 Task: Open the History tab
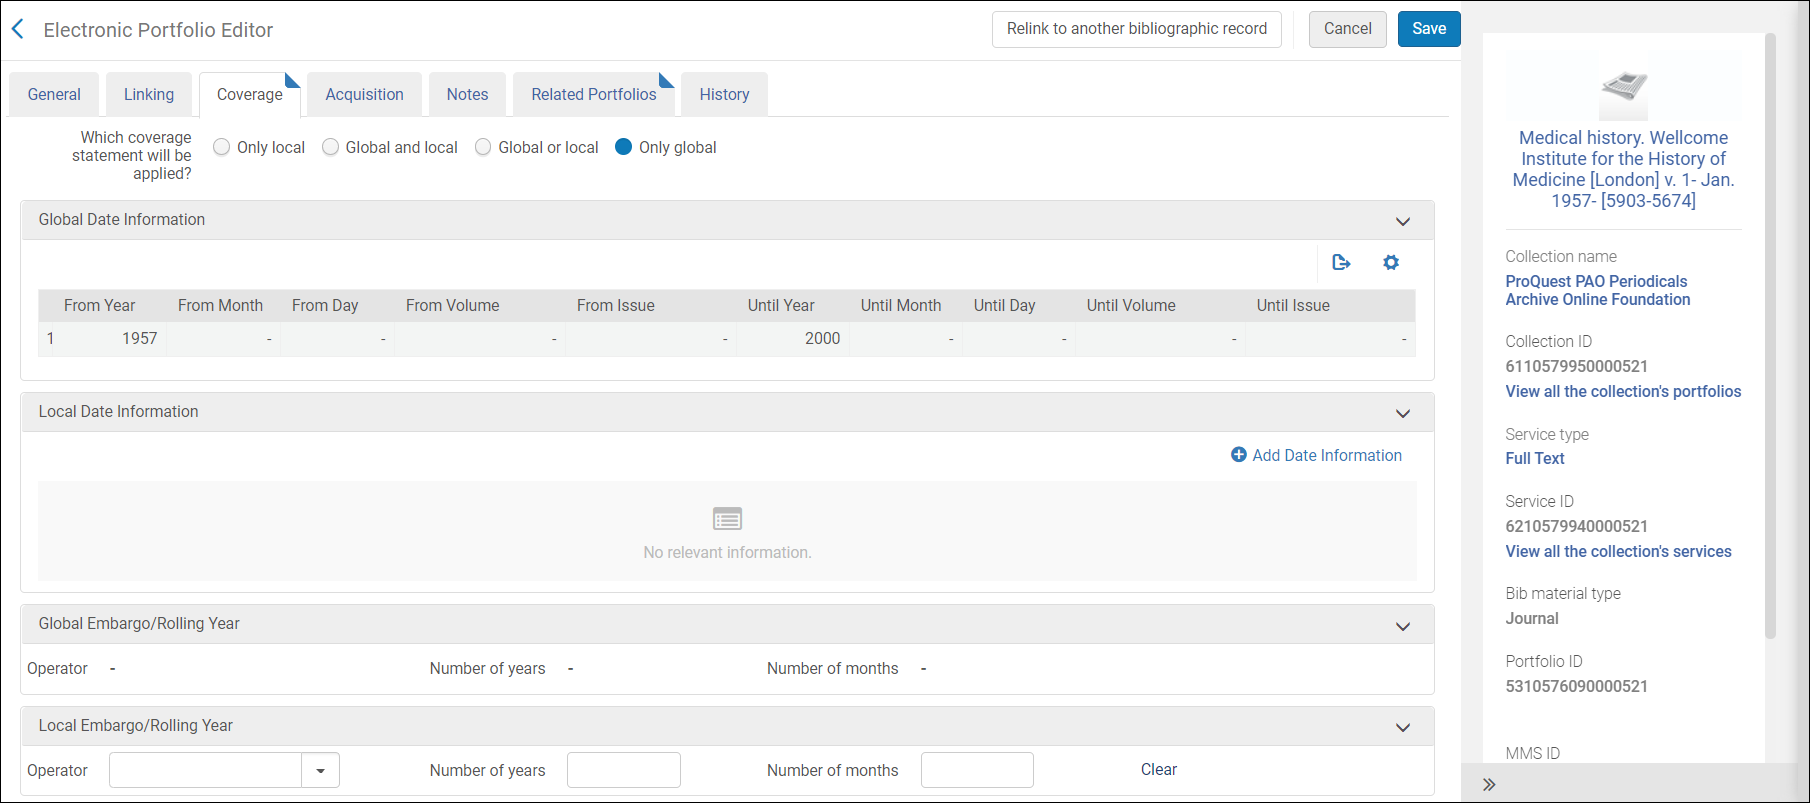pyautogui.click(x=724, y=94)
